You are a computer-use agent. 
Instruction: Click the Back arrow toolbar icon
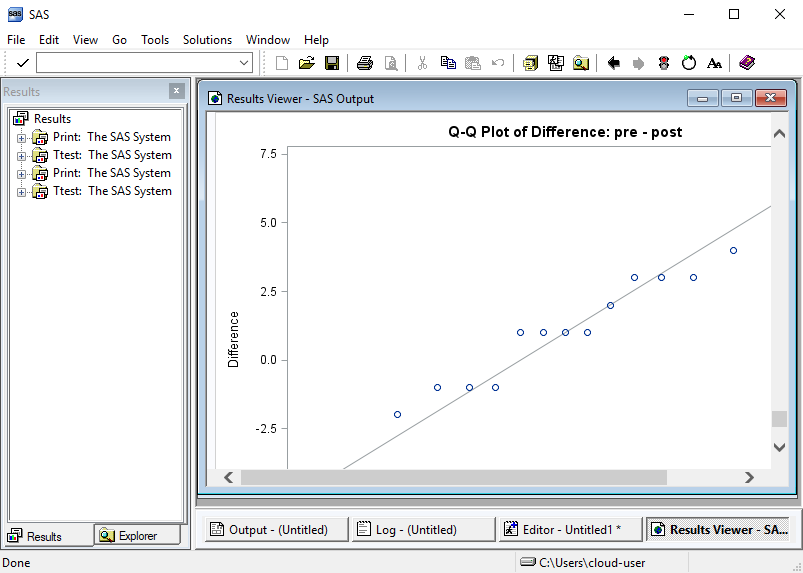[614, 63]
